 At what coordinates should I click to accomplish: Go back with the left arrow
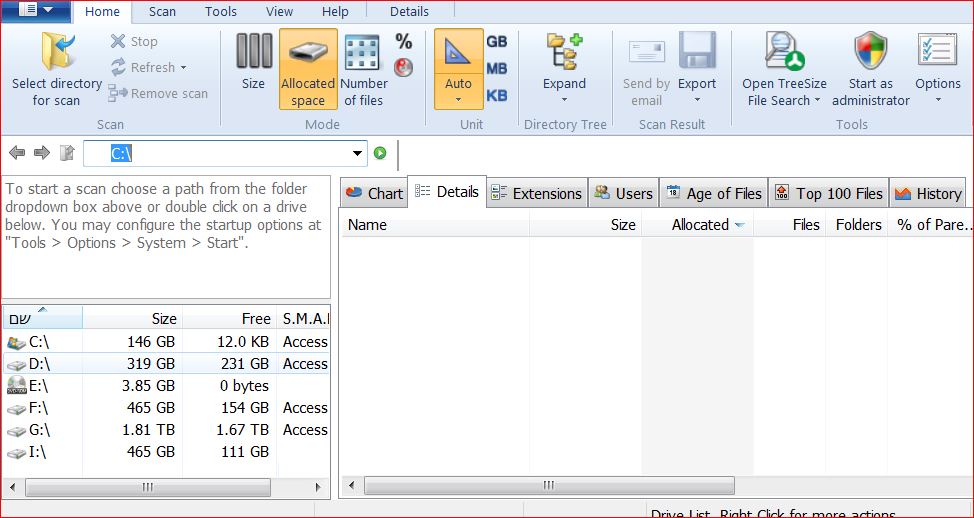(17, 153)
